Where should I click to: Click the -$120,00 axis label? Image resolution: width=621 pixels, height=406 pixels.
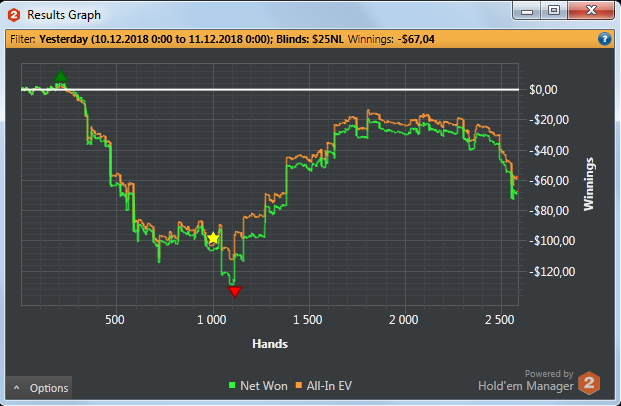552,272
